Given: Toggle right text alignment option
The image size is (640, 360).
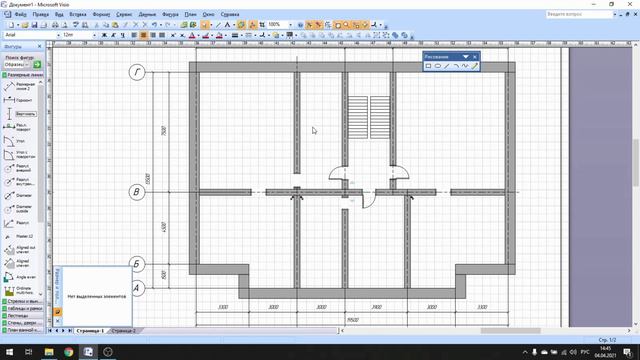Looking at the screenshot, I should pos(153,35).
